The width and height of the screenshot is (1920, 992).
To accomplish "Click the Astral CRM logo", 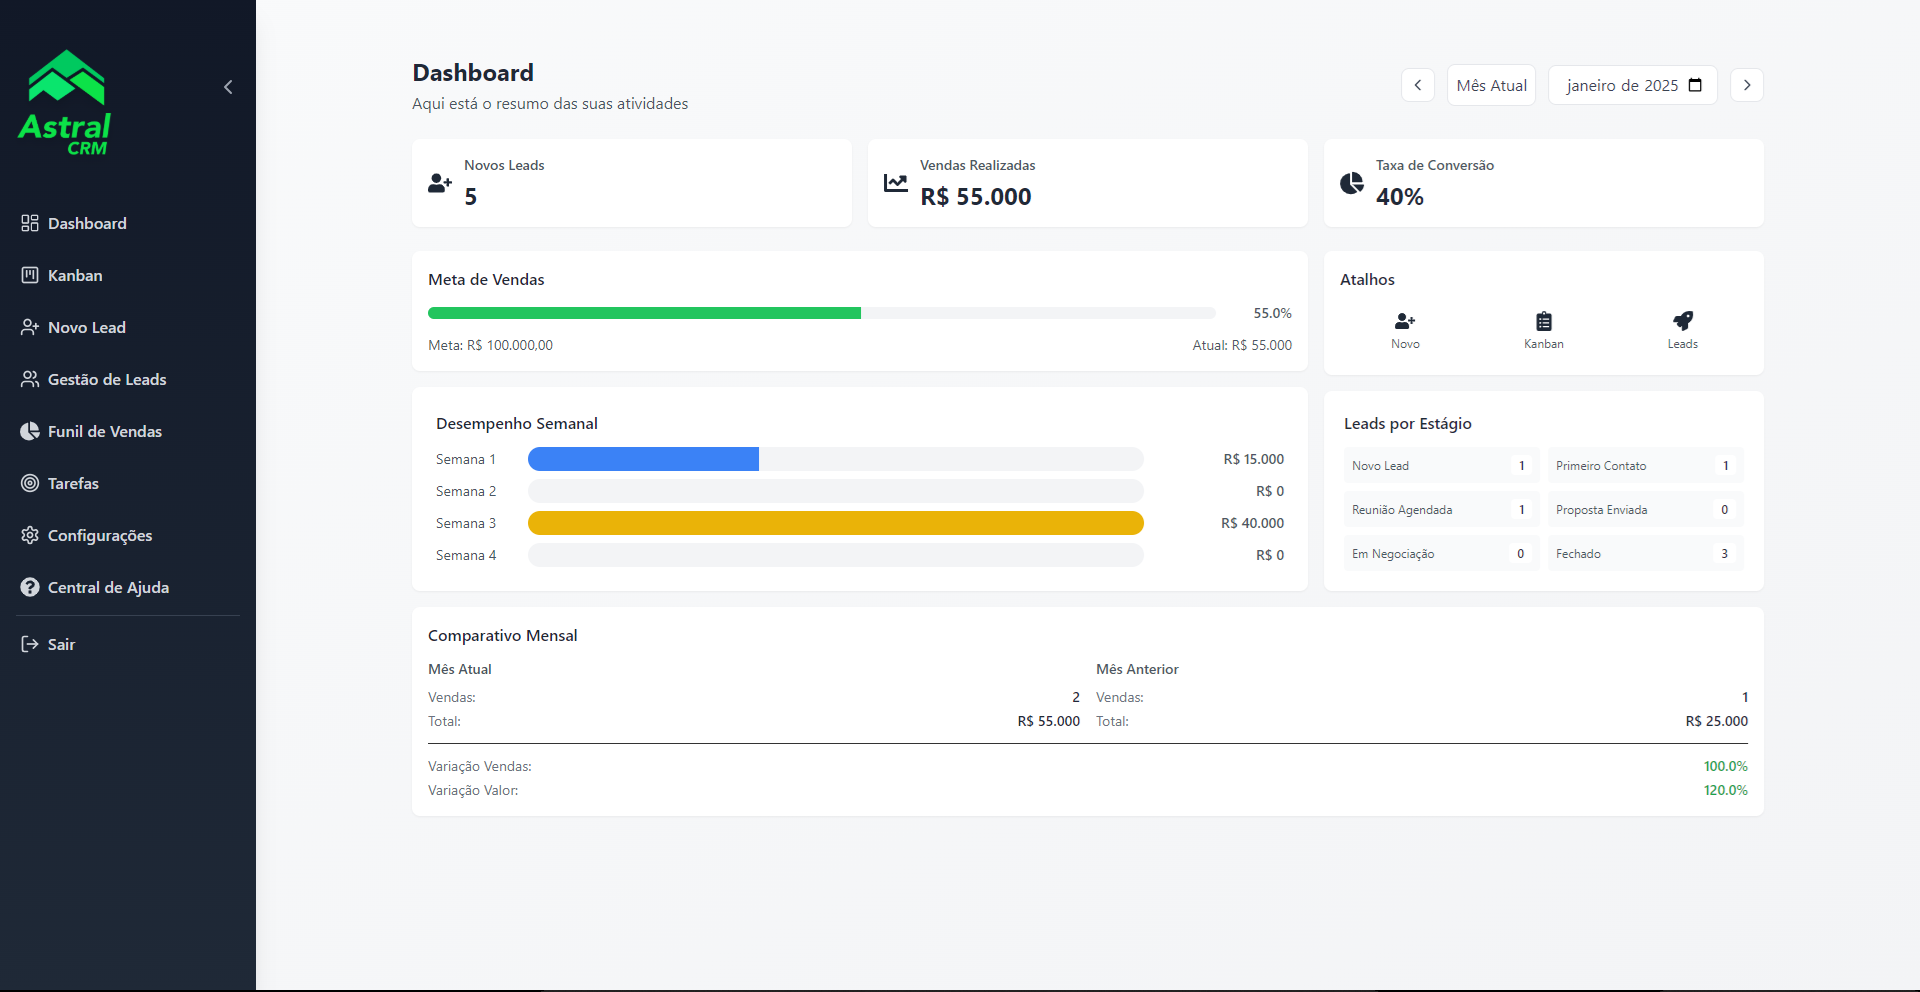I will [x=66, y=103].
